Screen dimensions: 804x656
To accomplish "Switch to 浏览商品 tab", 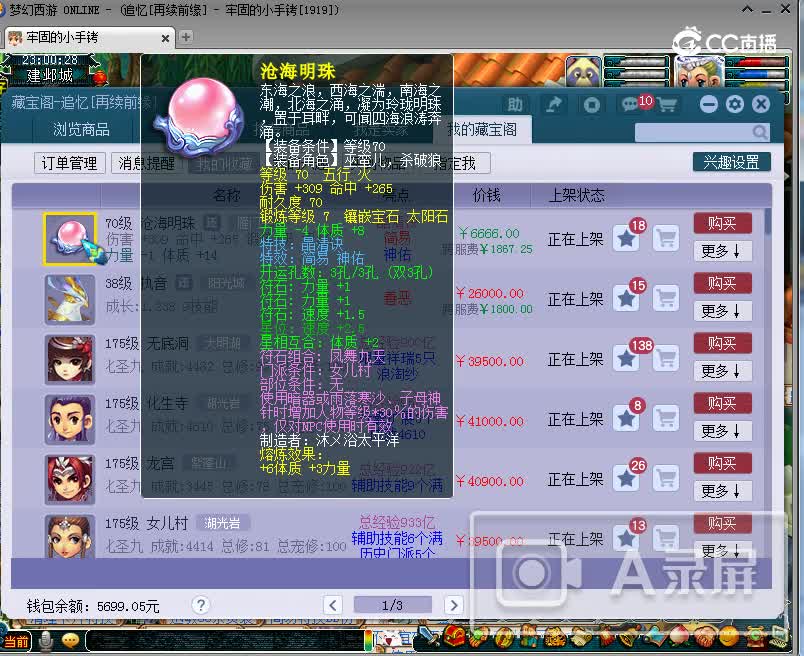I will click(x=82, y=129).
